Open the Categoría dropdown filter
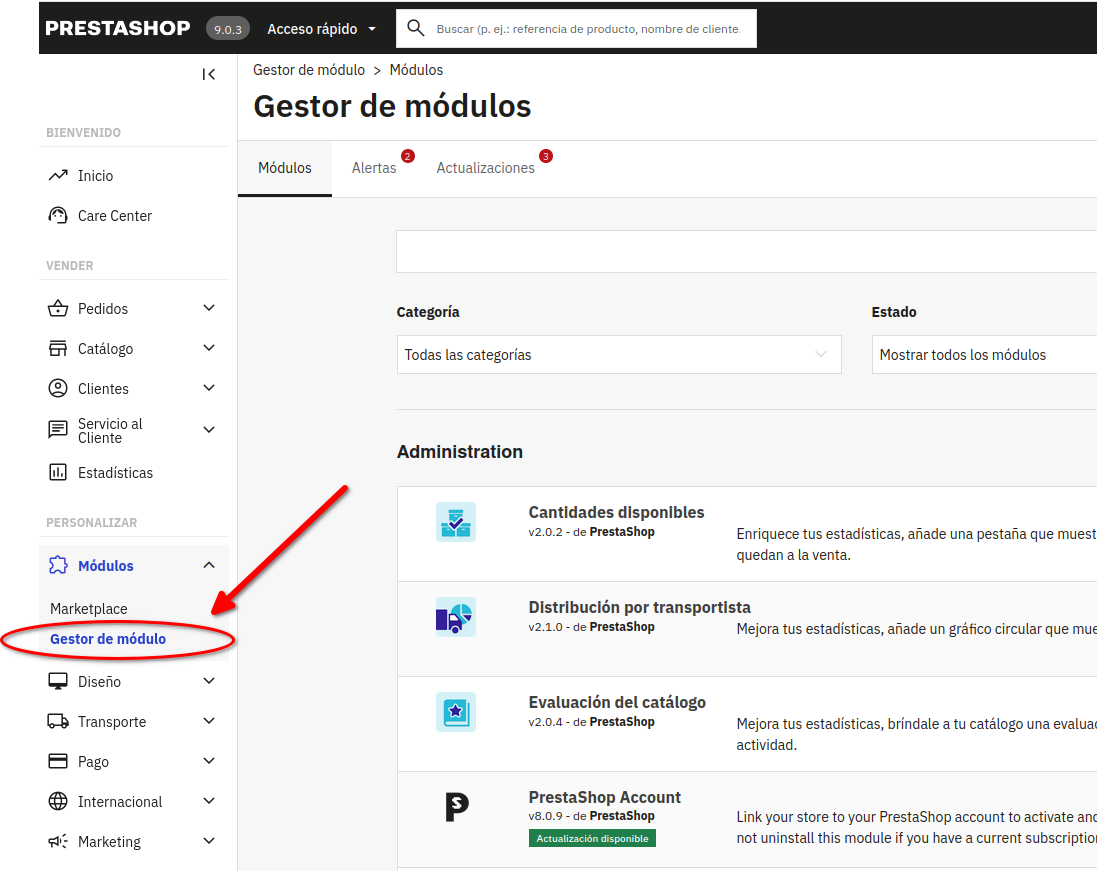The width and height of the screenshot is (1097, 871). [x=618, y=355]
